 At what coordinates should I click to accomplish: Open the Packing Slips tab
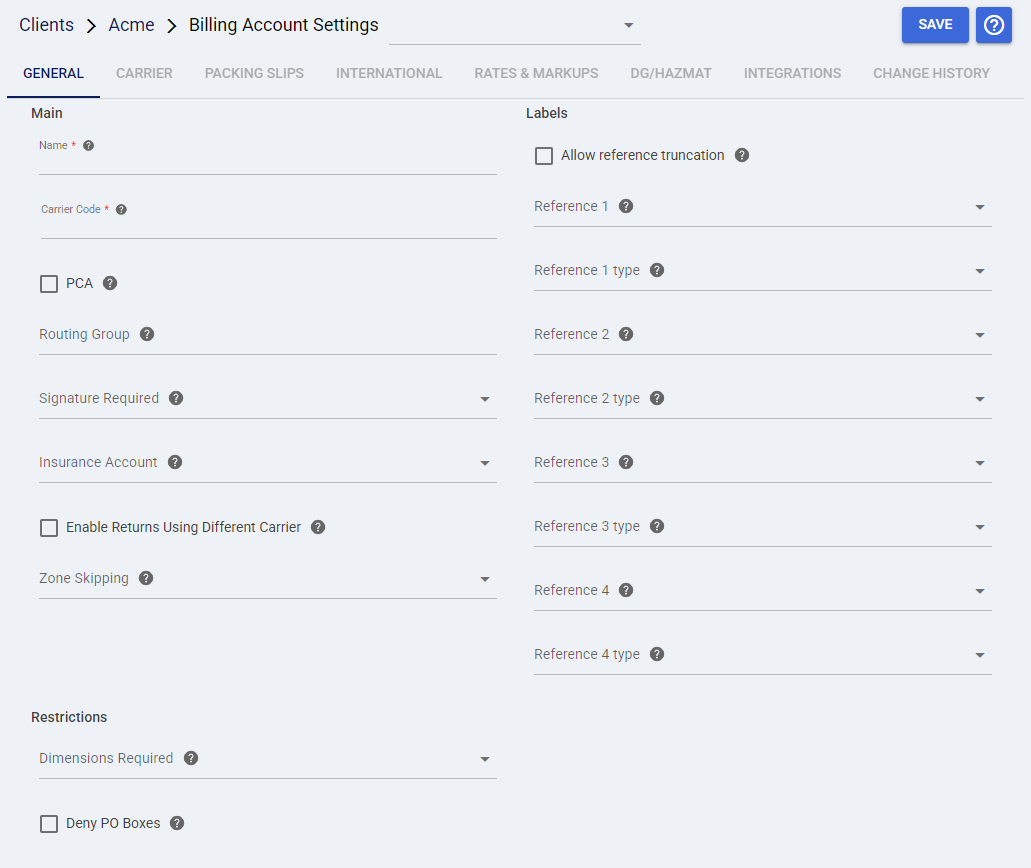point(254,73)
